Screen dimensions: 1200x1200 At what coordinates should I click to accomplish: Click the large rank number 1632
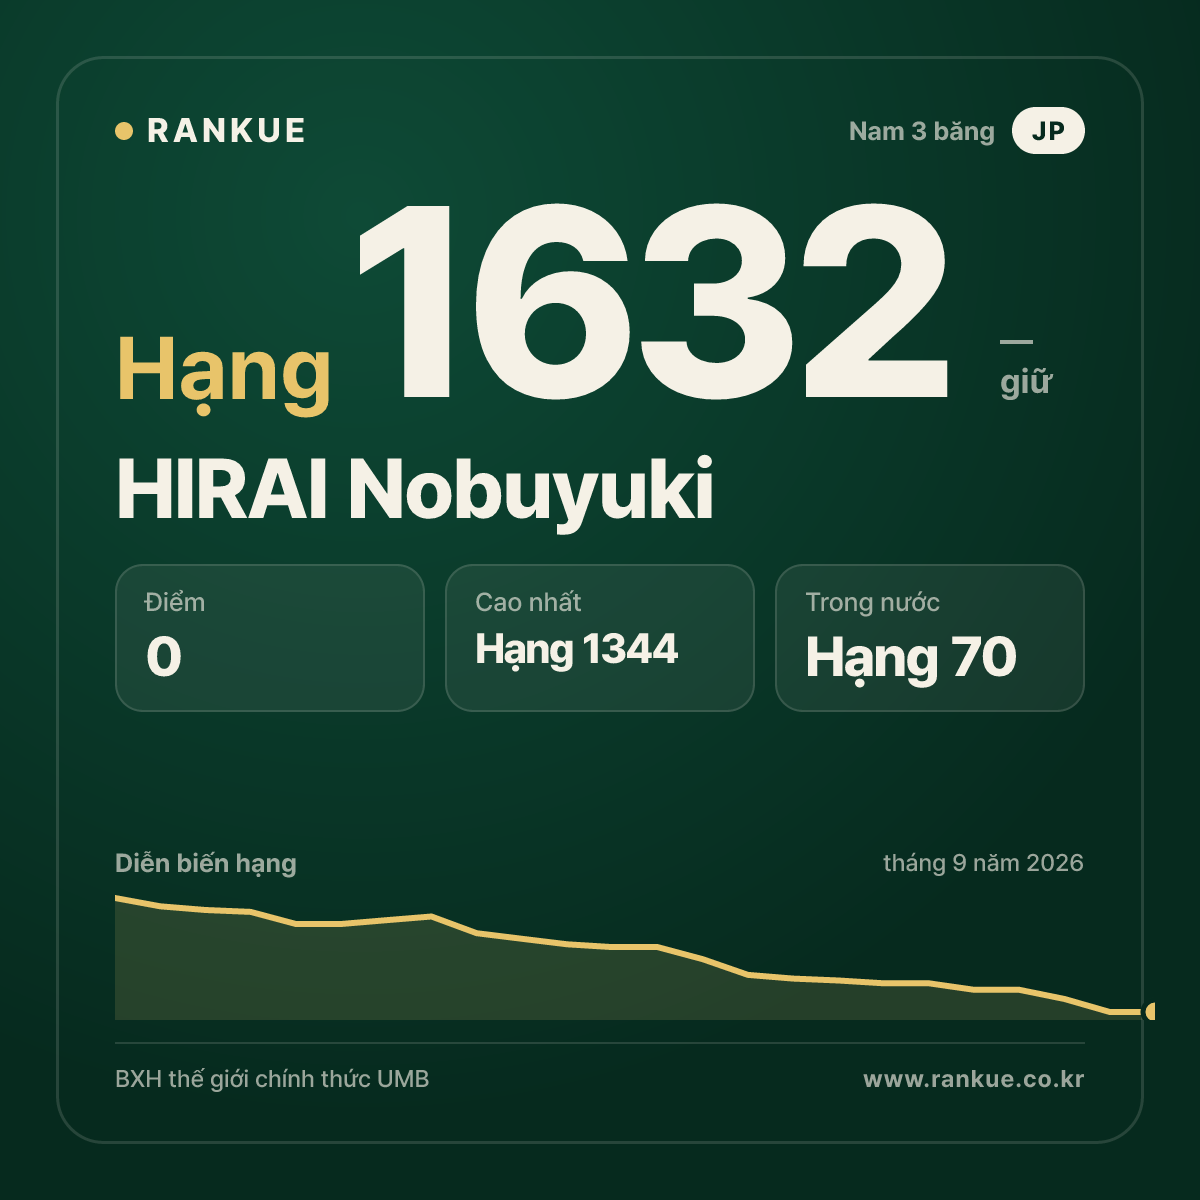click(652, 301)
